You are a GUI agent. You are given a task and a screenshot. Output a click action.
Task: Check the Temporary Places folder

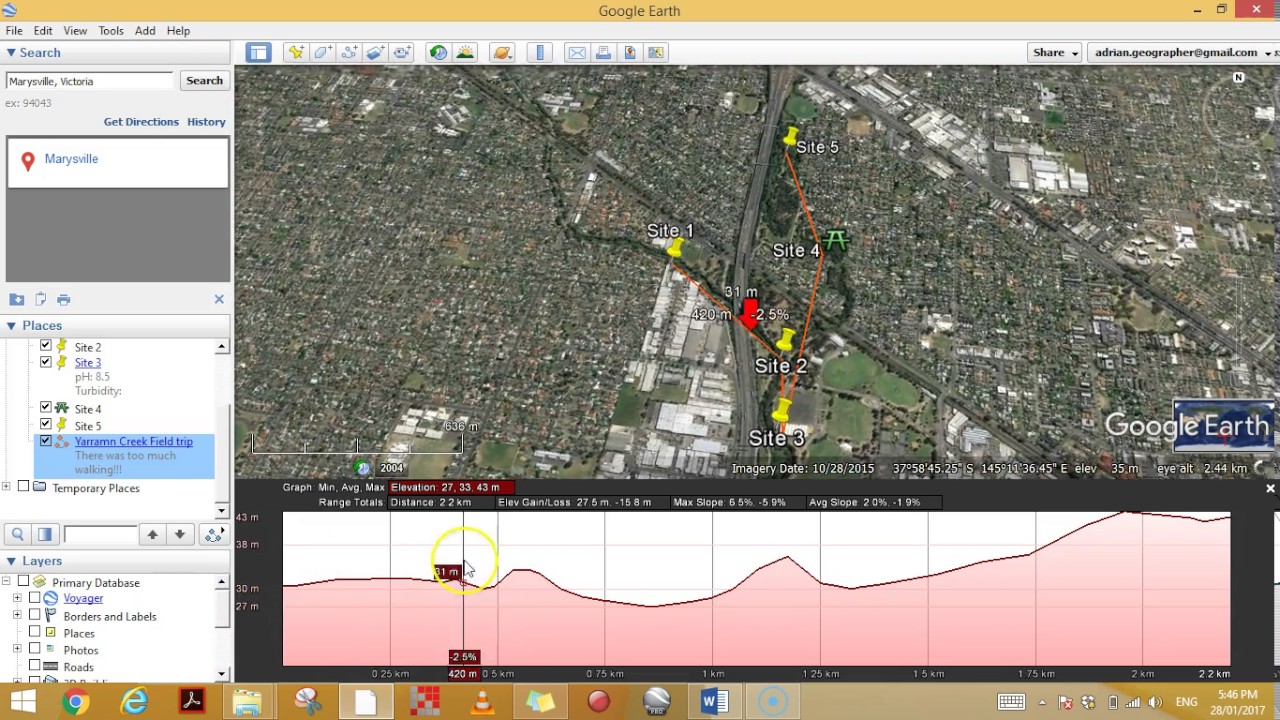tap(23, 487)
